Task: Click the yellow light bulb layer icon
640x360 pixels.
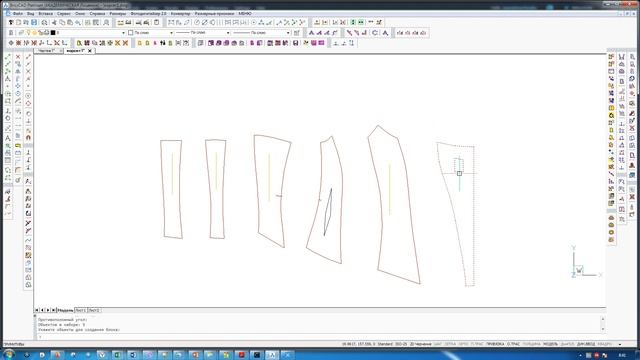Action: coord(27,33)
